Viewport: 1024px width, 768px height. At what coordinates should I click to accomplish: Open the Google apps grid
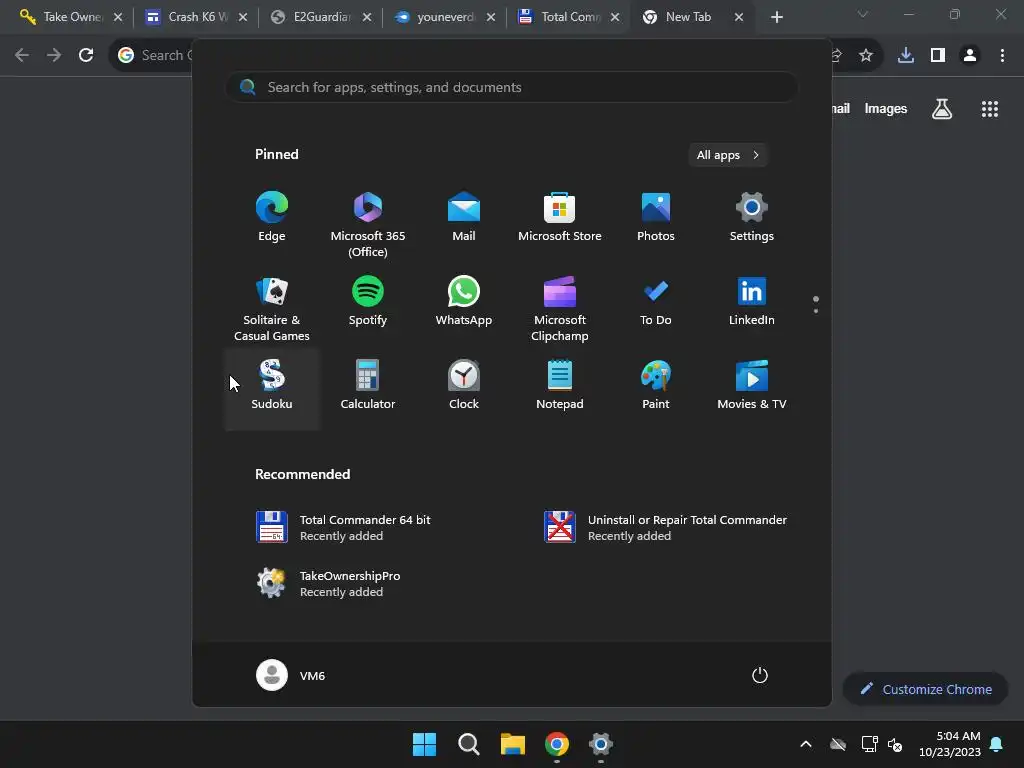pos(990,109)
